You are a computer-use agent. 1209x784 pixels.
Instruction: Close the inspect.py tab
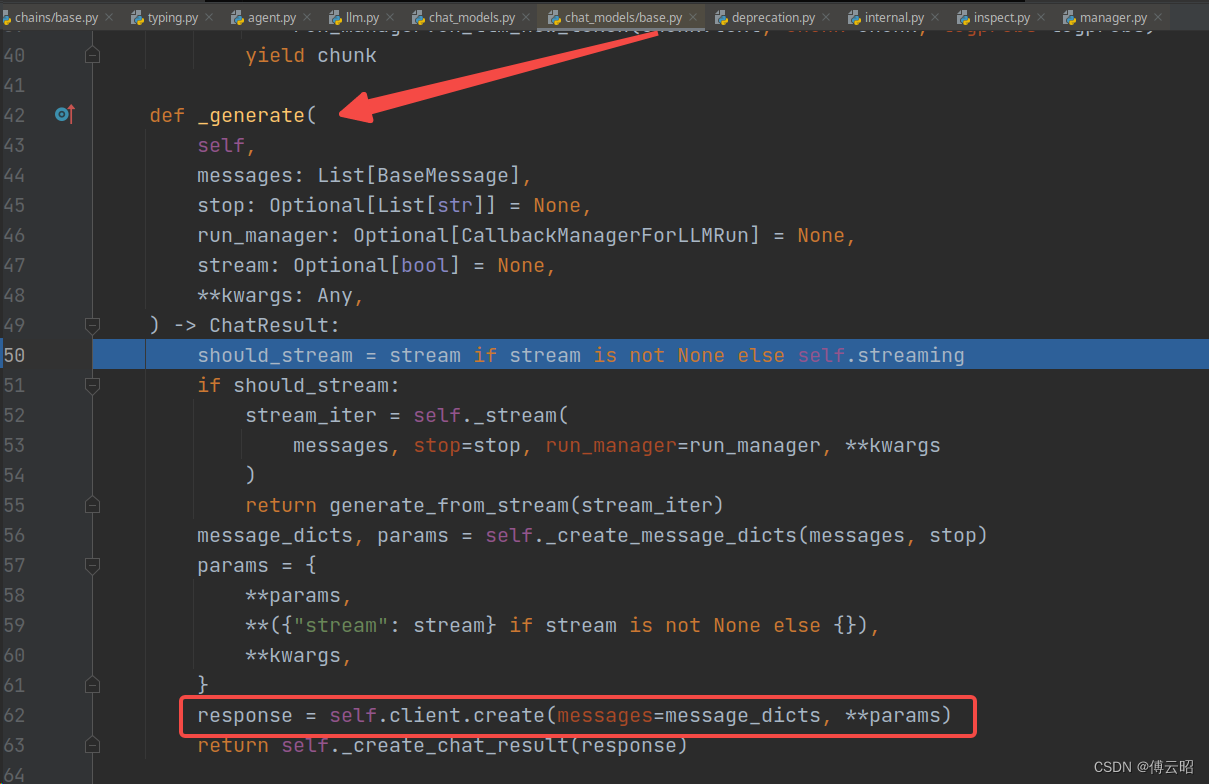point(1042,18)
